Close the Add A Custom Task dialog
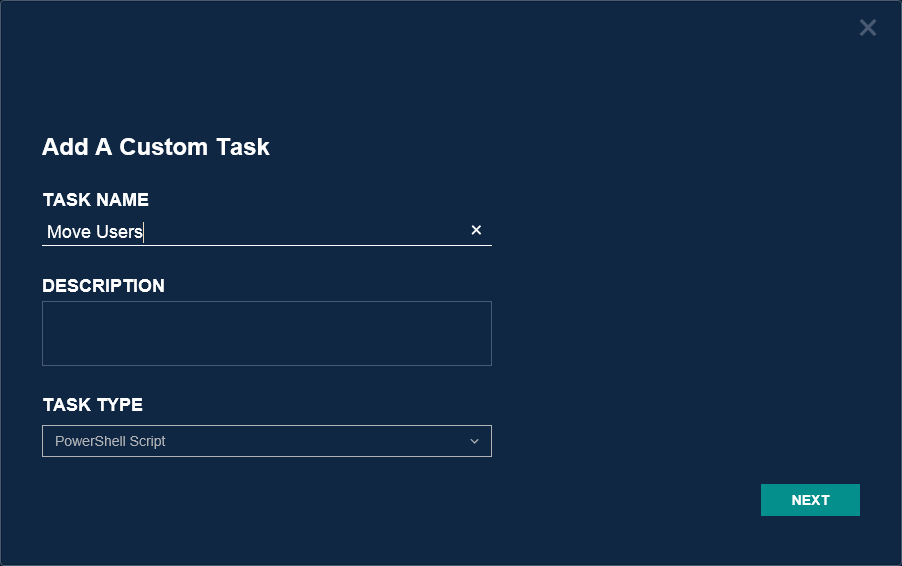The image size is (902, 566). [x=867, y=28]
